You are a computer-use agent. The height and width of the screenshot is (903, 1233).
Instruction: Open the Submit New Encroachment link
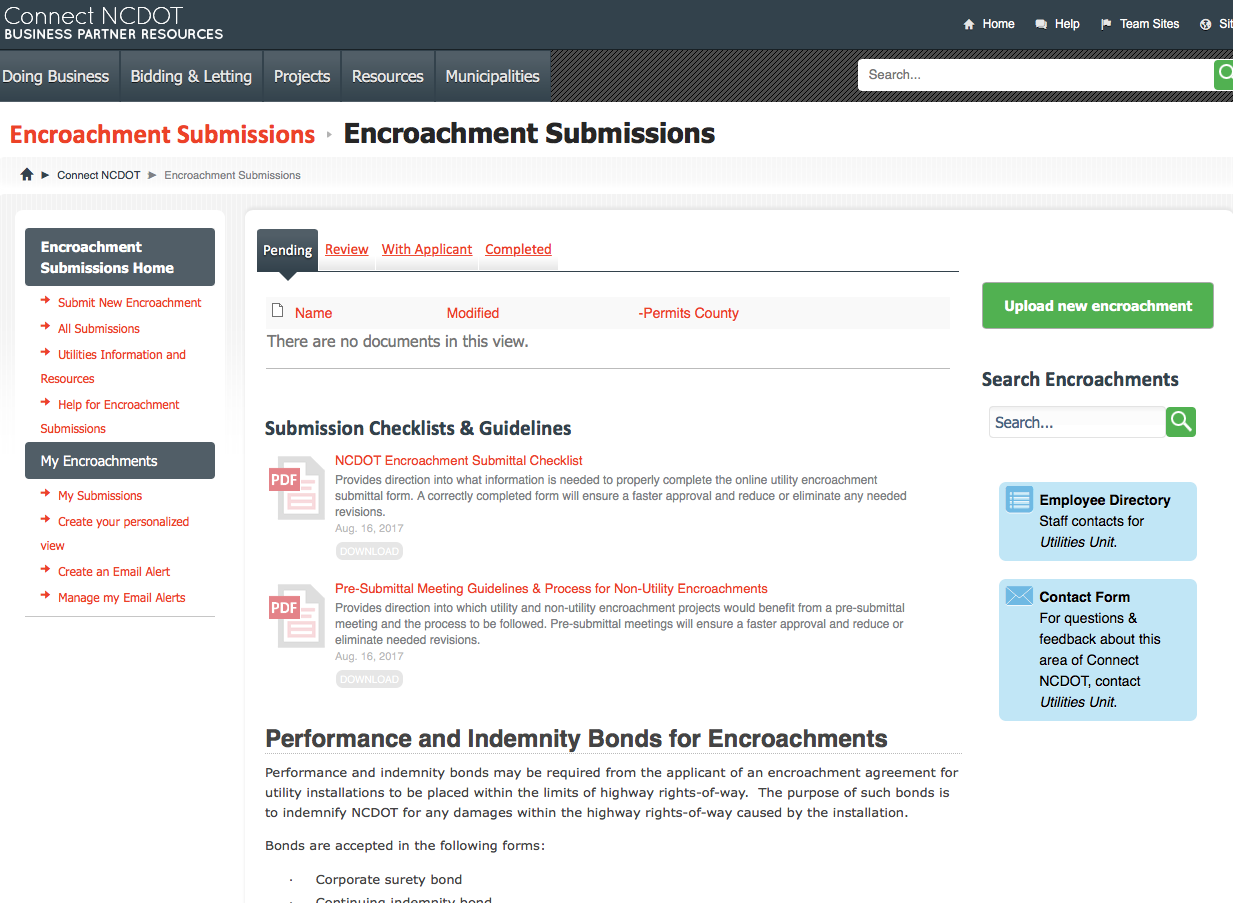[129, 303]
